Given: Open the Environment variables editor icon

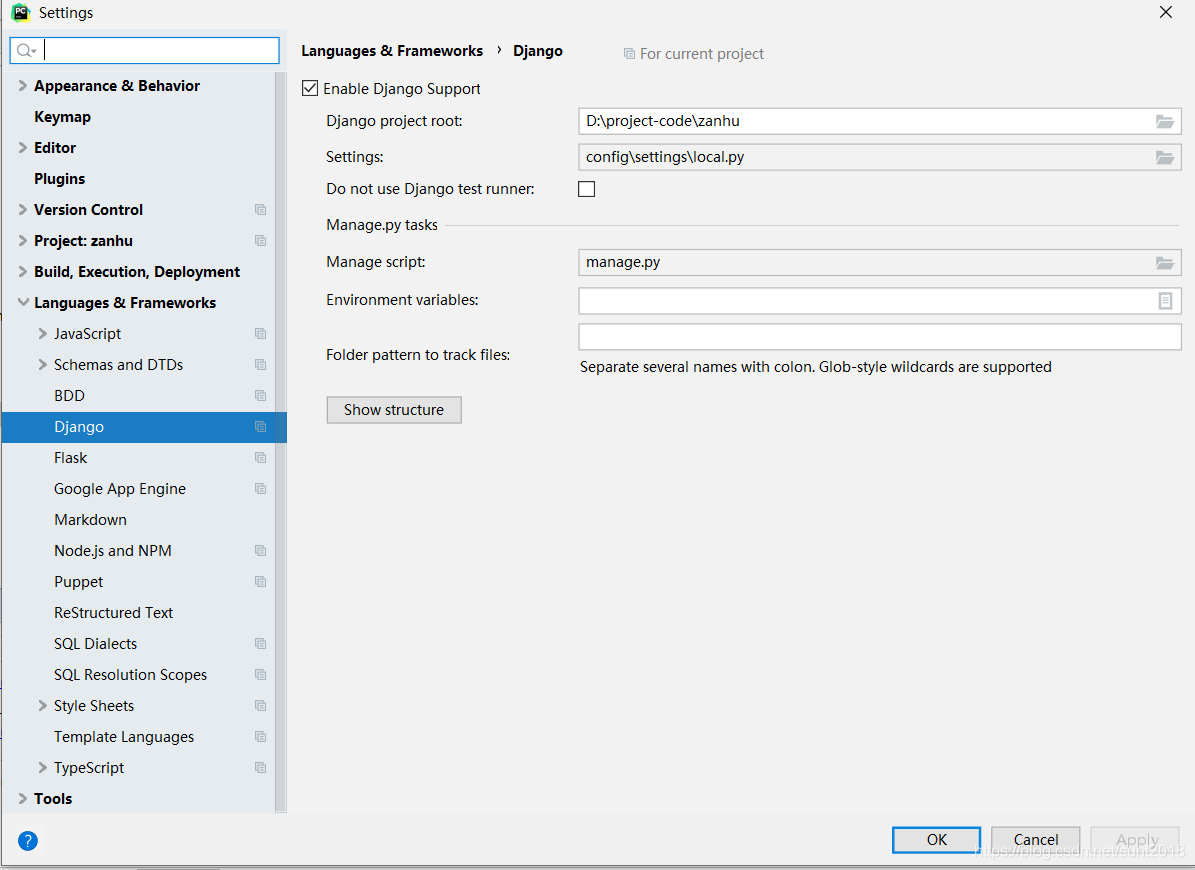Looking at the screenshot, I should 1165,301.
